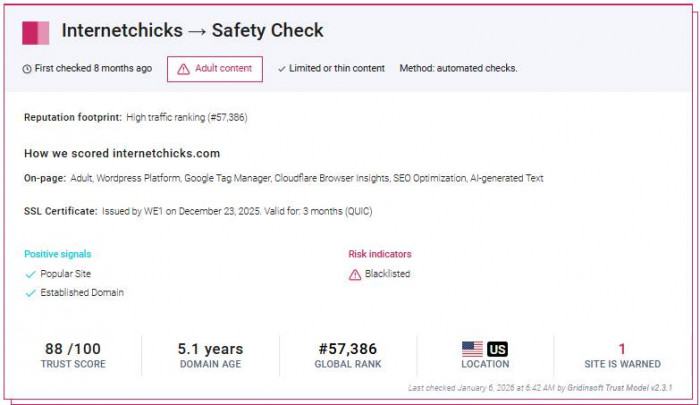Click the checkmark next to Popular Site
700x405 pixels.
pyautogui.click(x=30, y=273)
